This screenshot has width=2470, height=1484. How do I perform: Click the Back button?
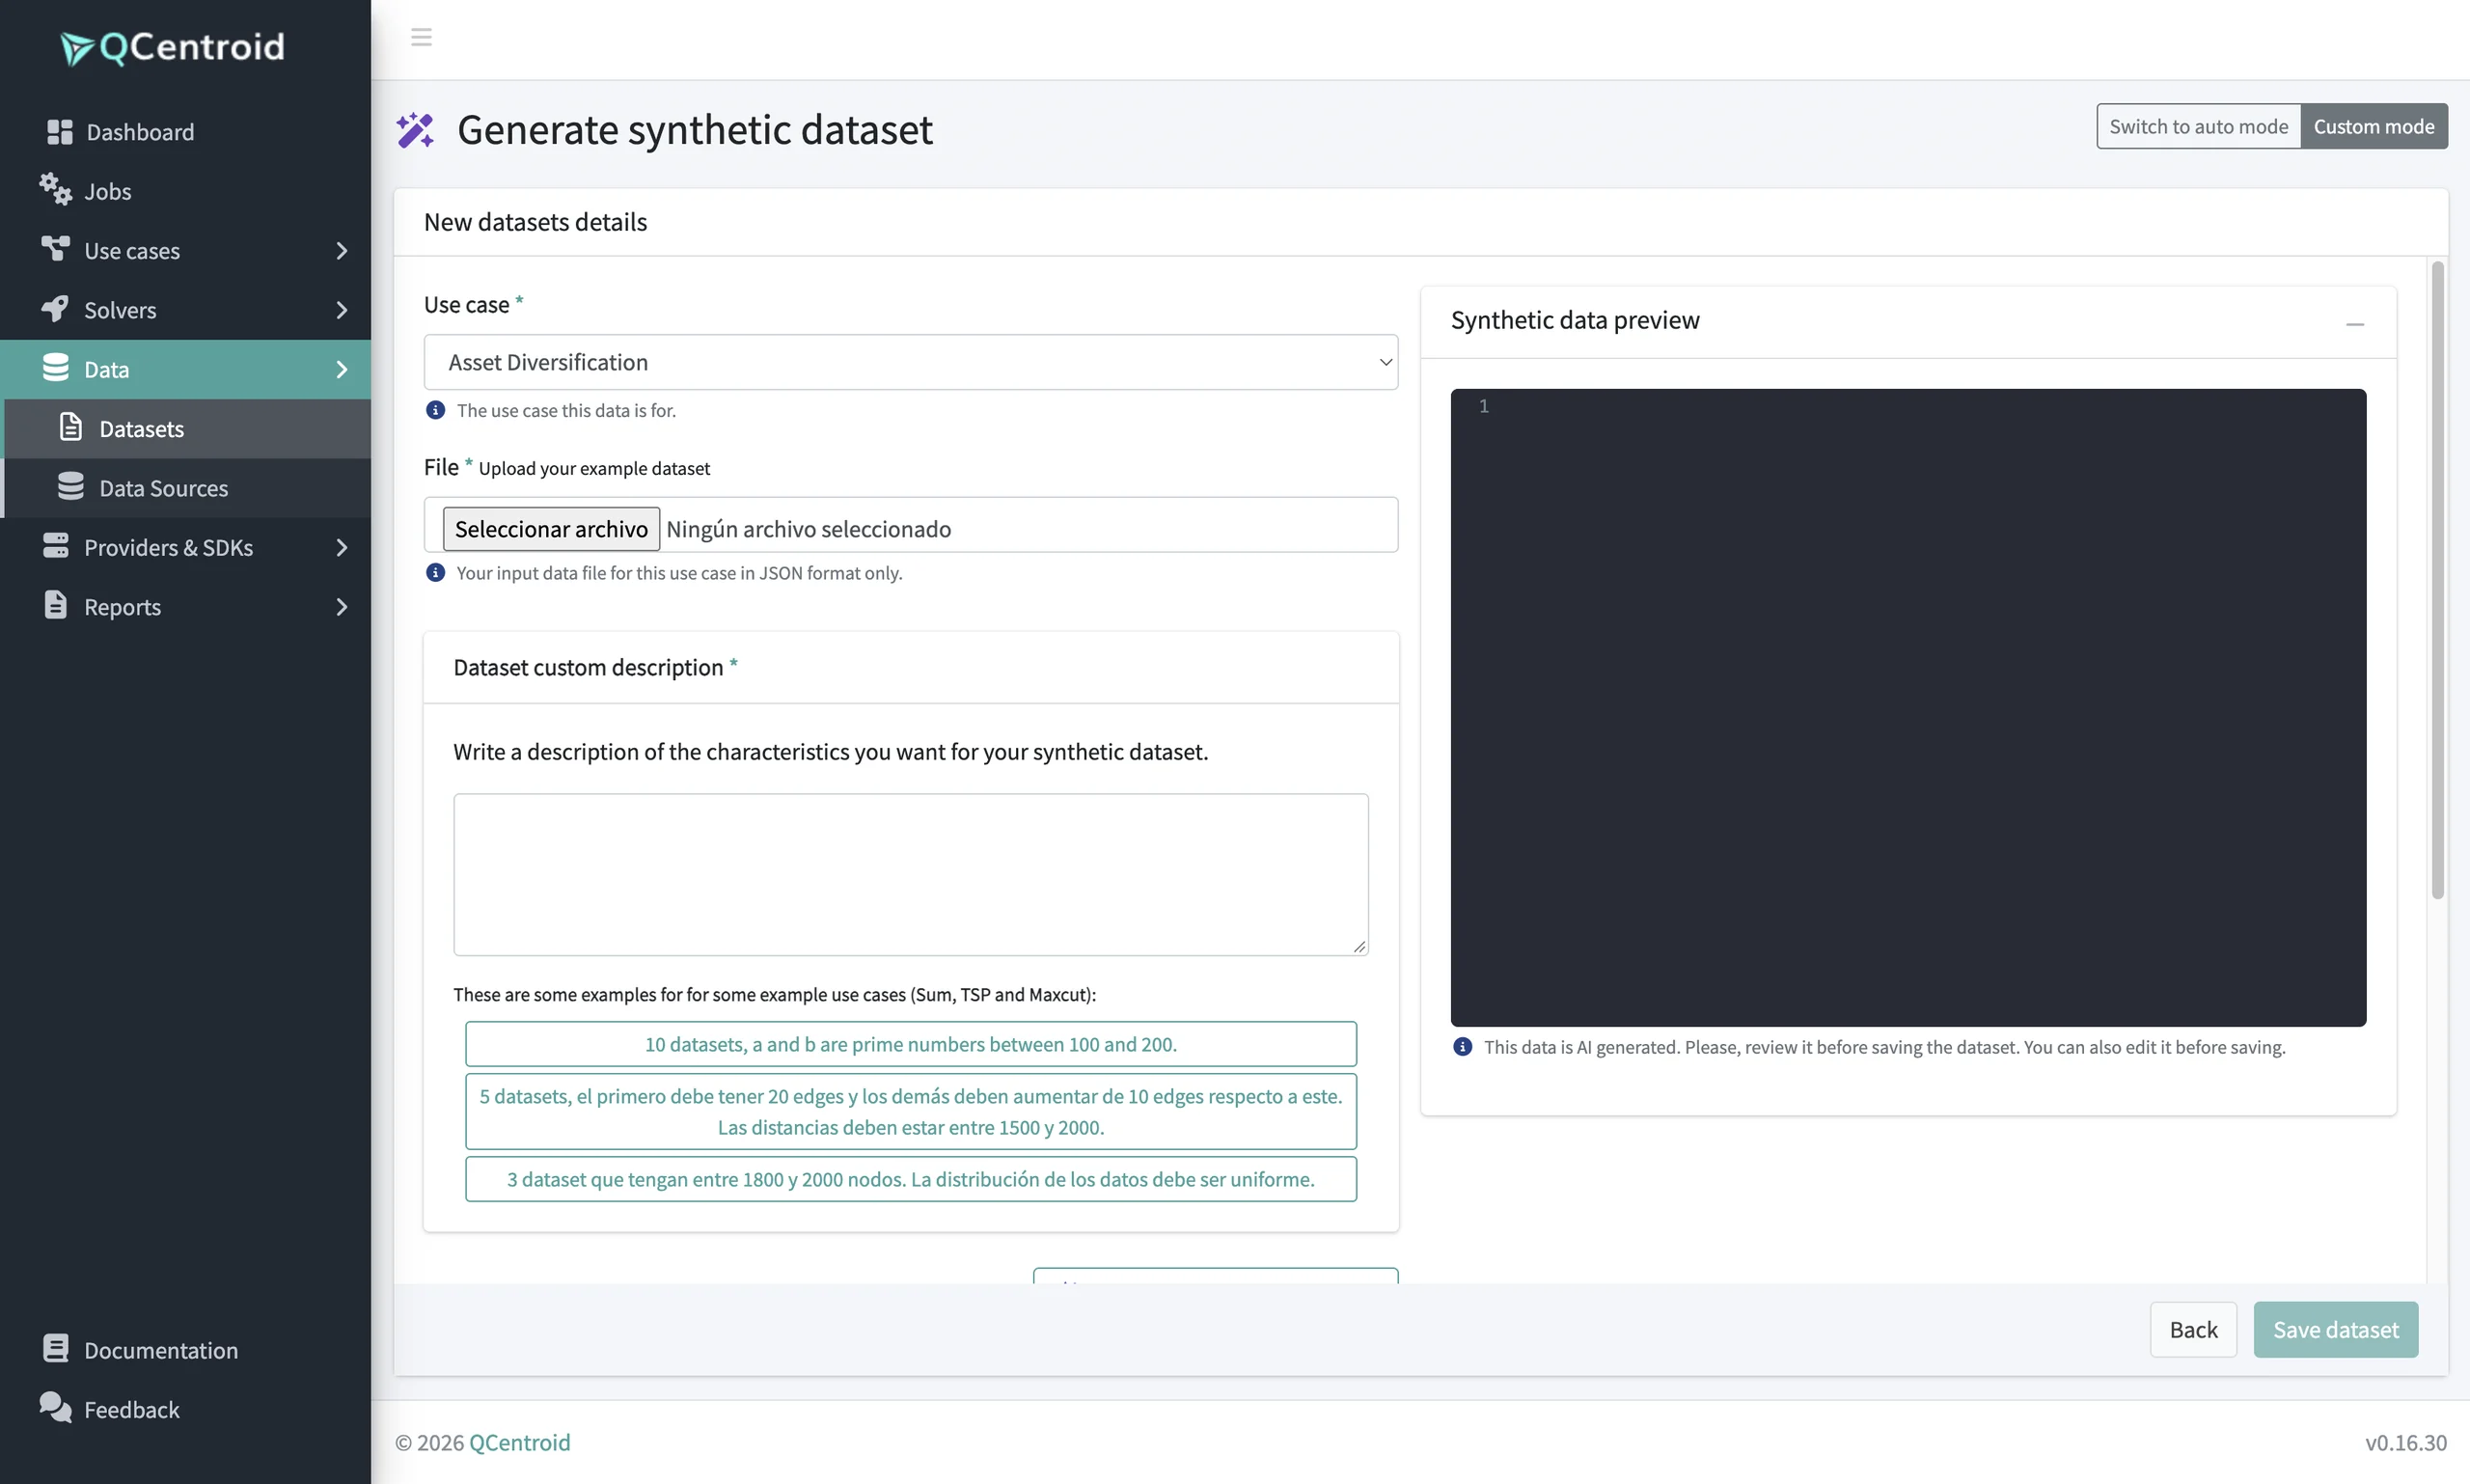click(2193, 1329)
